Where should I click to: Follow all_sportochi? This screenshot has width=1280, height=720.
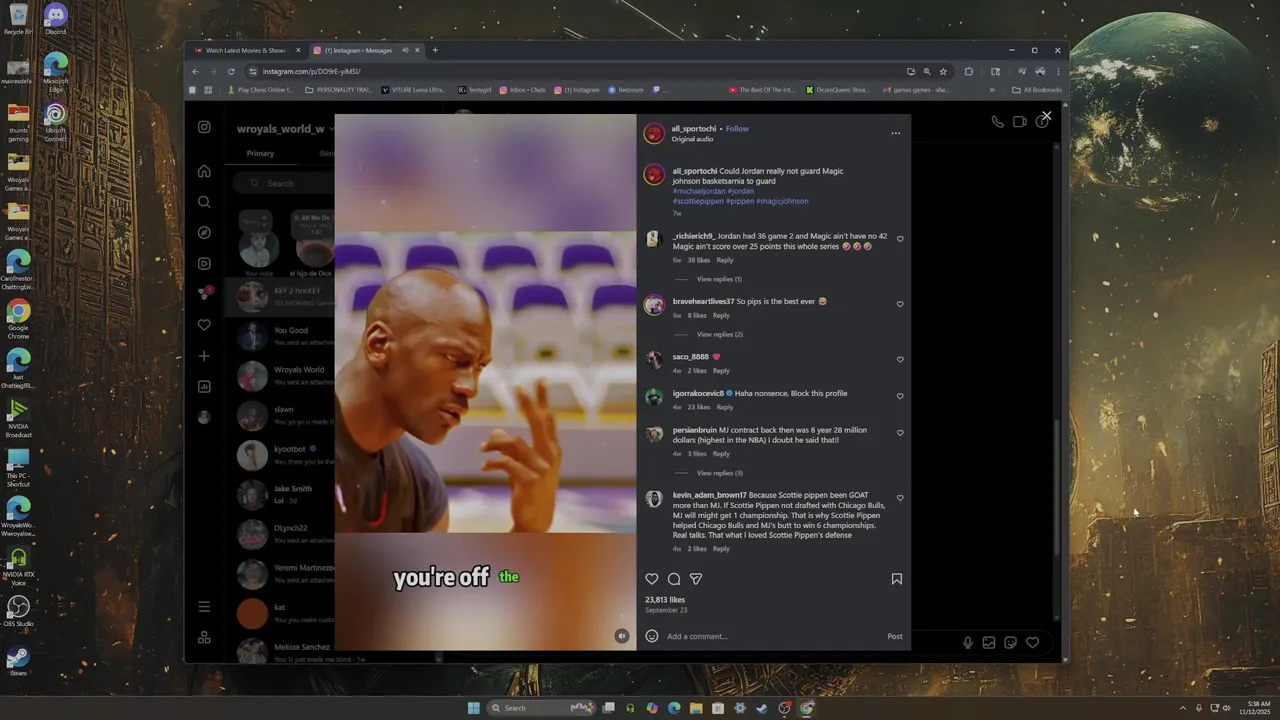click(x=737, y=129)
